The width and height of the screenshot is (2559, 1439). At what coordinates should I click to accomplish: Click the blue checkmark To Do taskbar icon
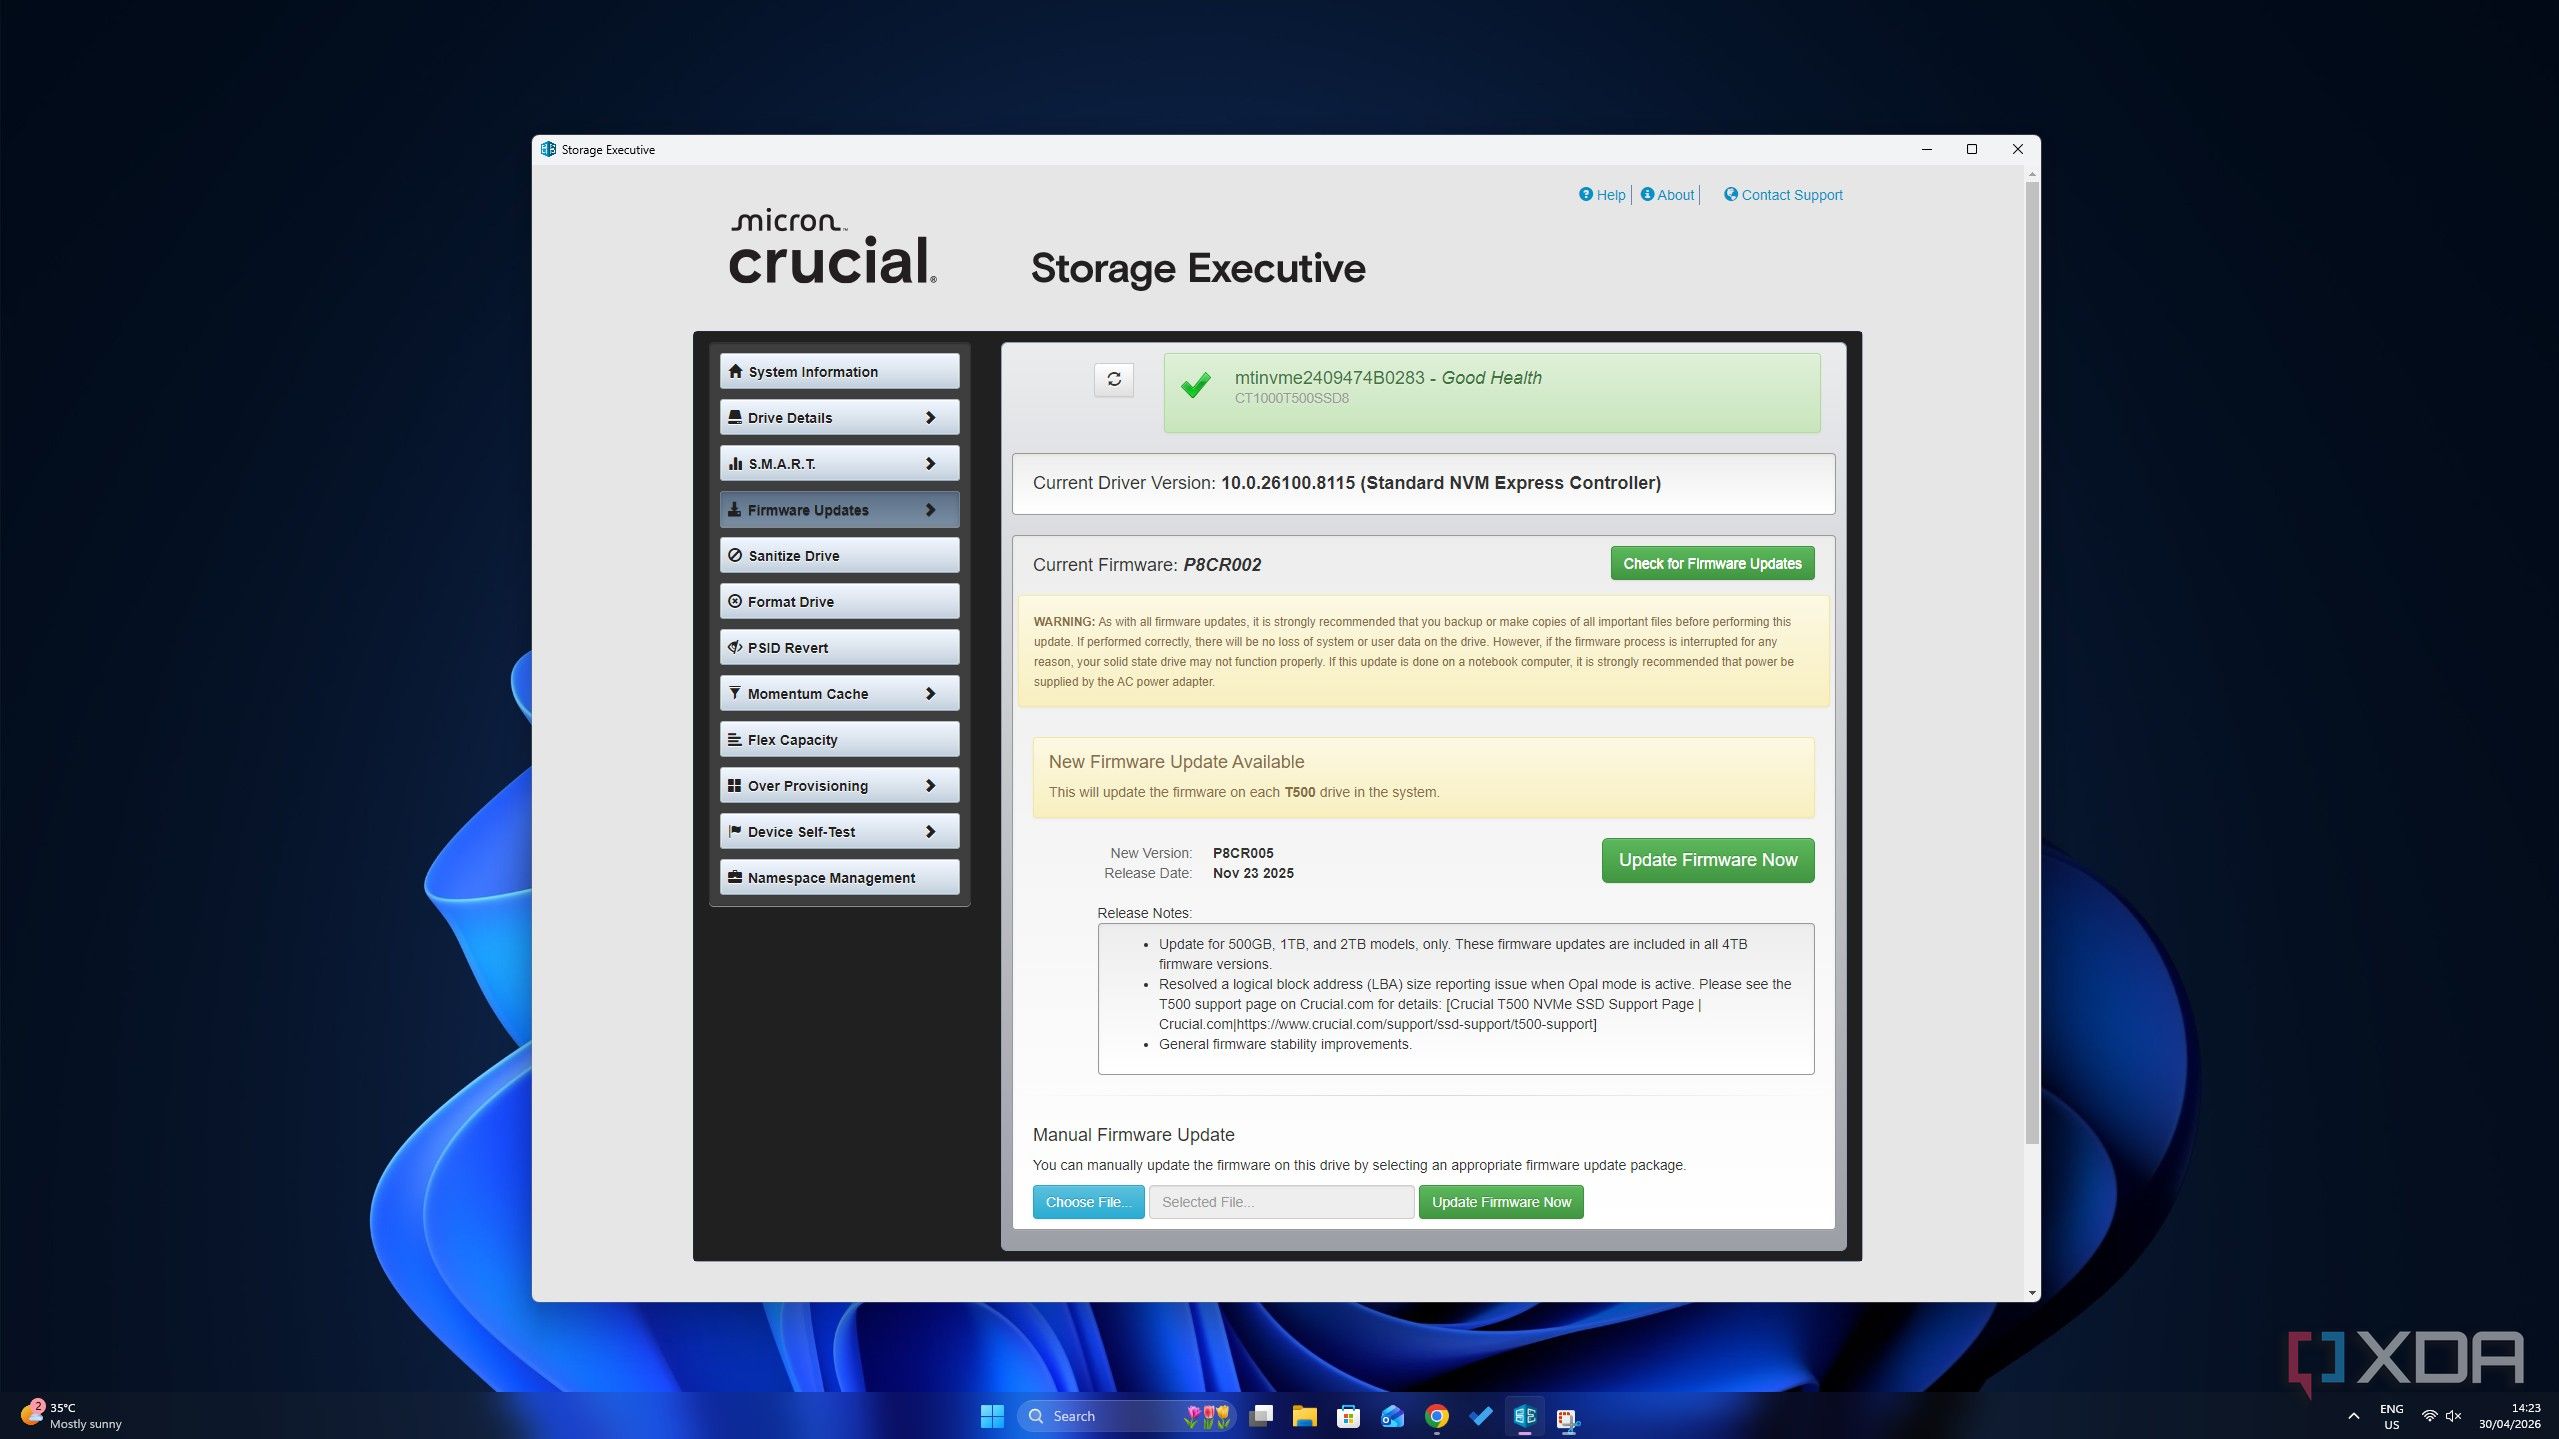1480,1416
